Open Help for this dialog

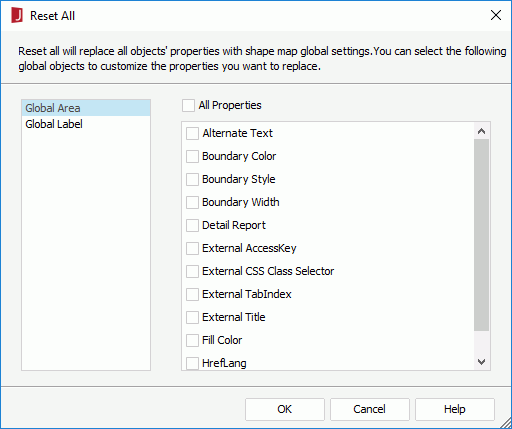tap(455, 409)
